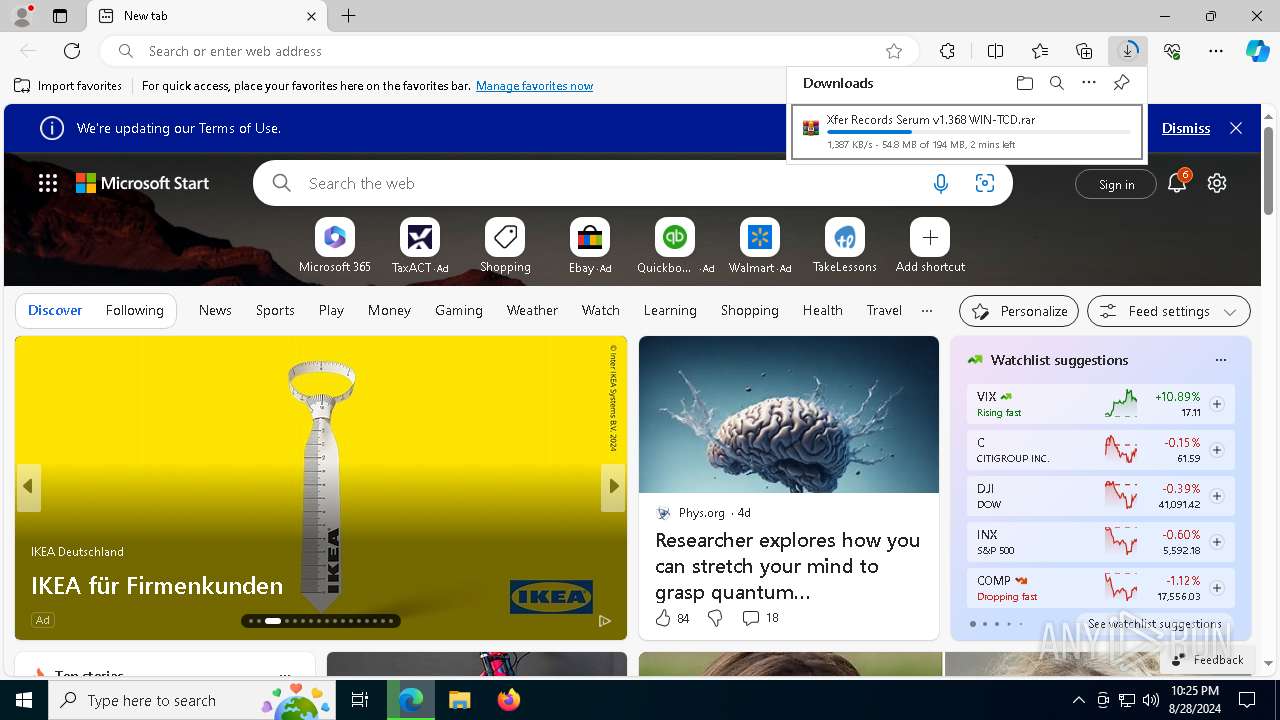
Task: Click the Serum download progress bar
Action: click(x=979, y=132)
